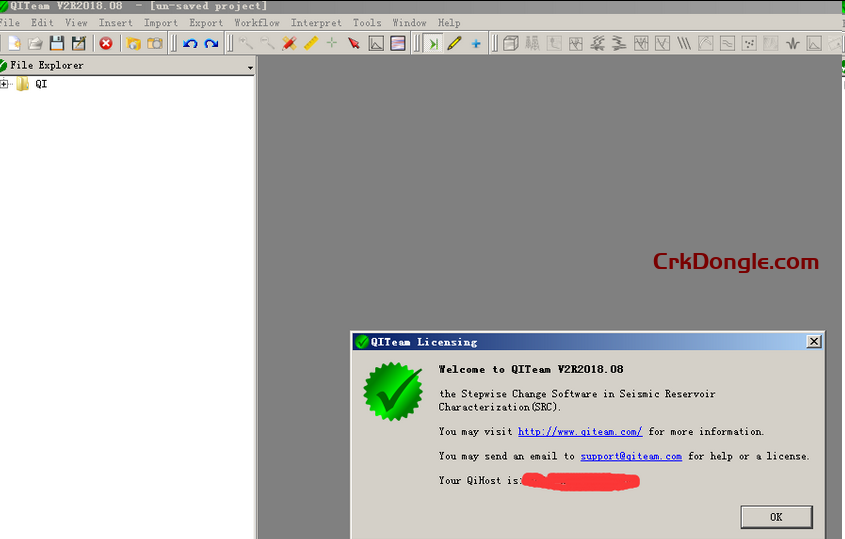Expand the QI tree node
This screenshot has height=539, width=845.
point(5,84)
